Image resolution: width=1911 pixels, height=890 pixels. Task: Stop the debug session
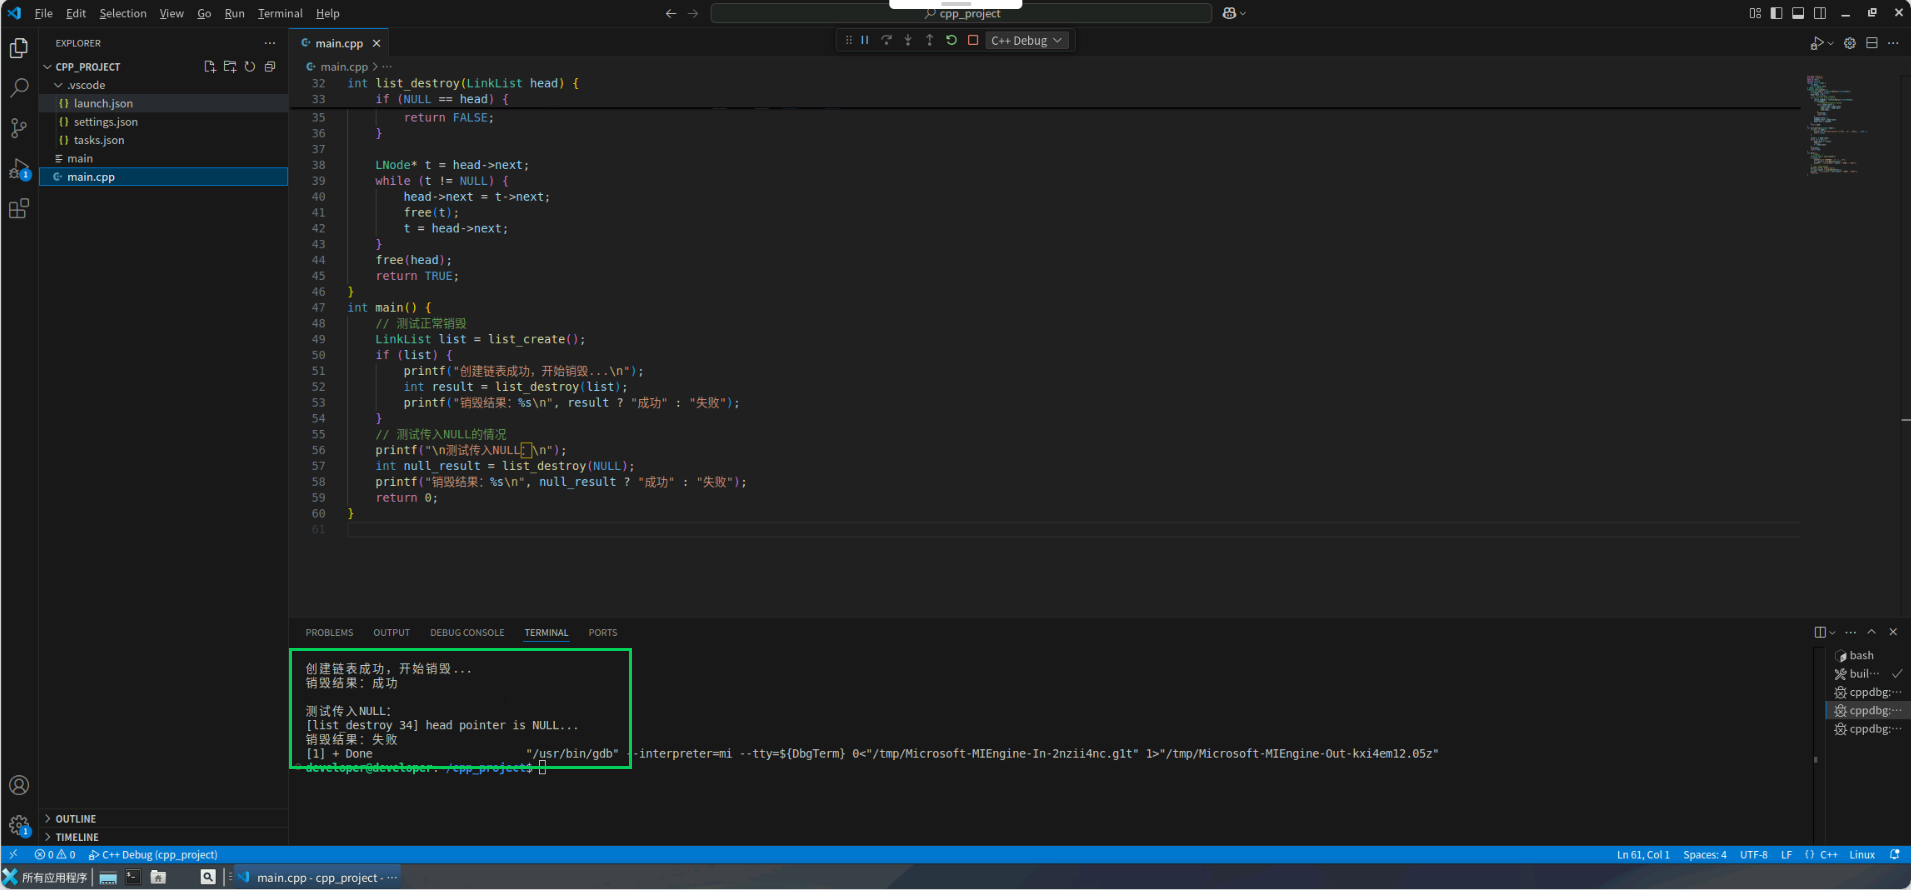(x=972, y=40)
